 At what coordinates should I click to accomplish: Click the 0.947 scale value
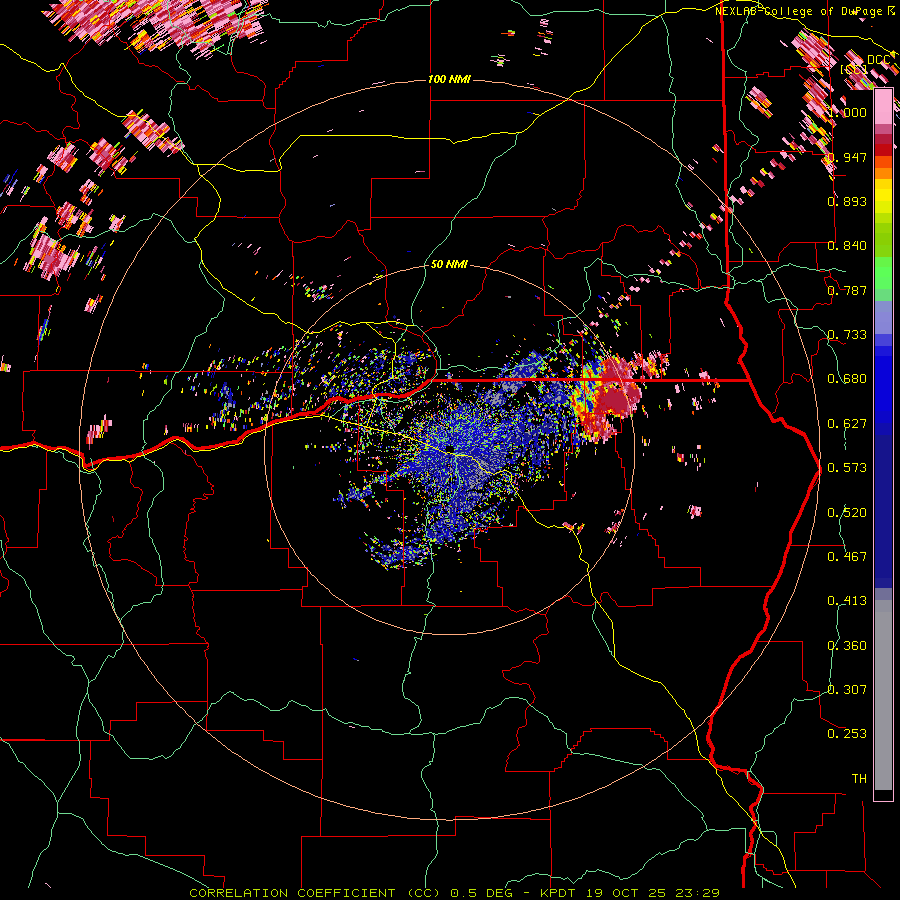(x=847, y=157)
